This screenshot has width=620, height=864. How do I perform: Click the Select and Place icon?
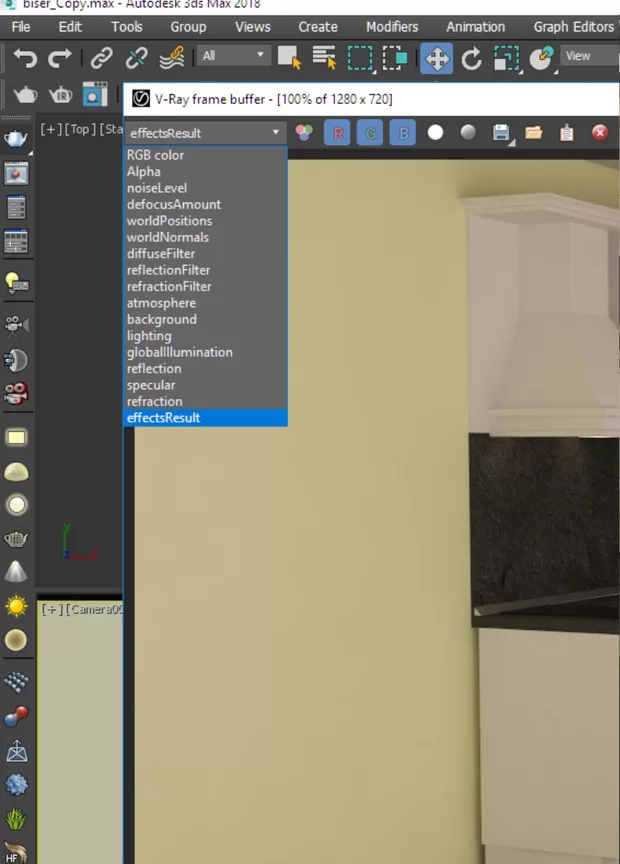tap(541, 58)
